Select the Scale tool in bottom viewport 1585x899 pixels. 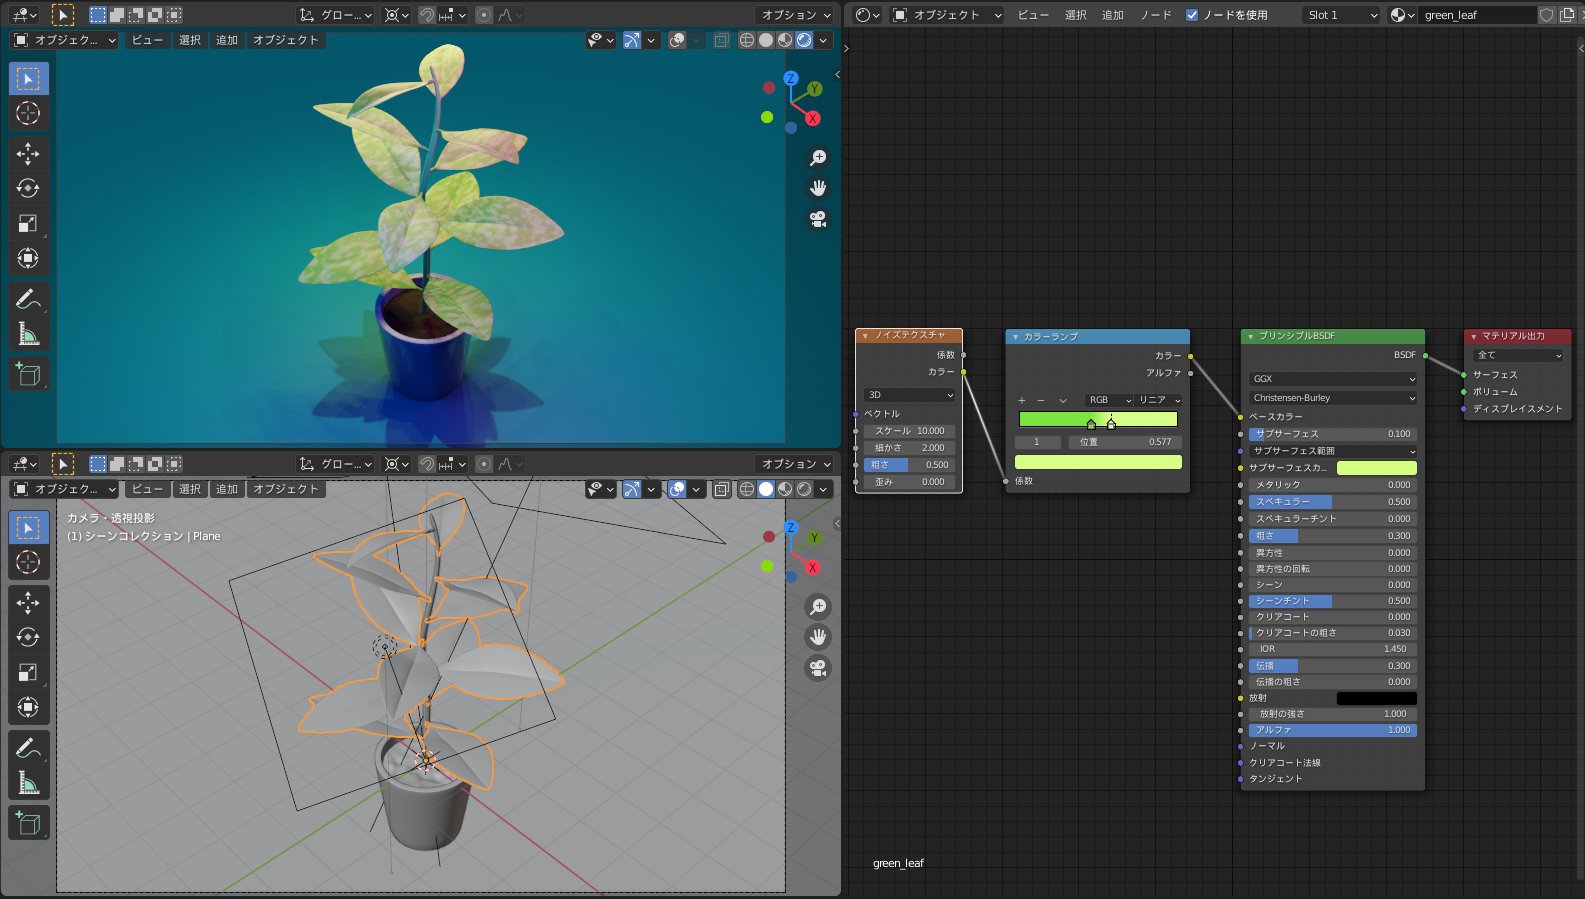pyautogui.click(x=28, y=672)
